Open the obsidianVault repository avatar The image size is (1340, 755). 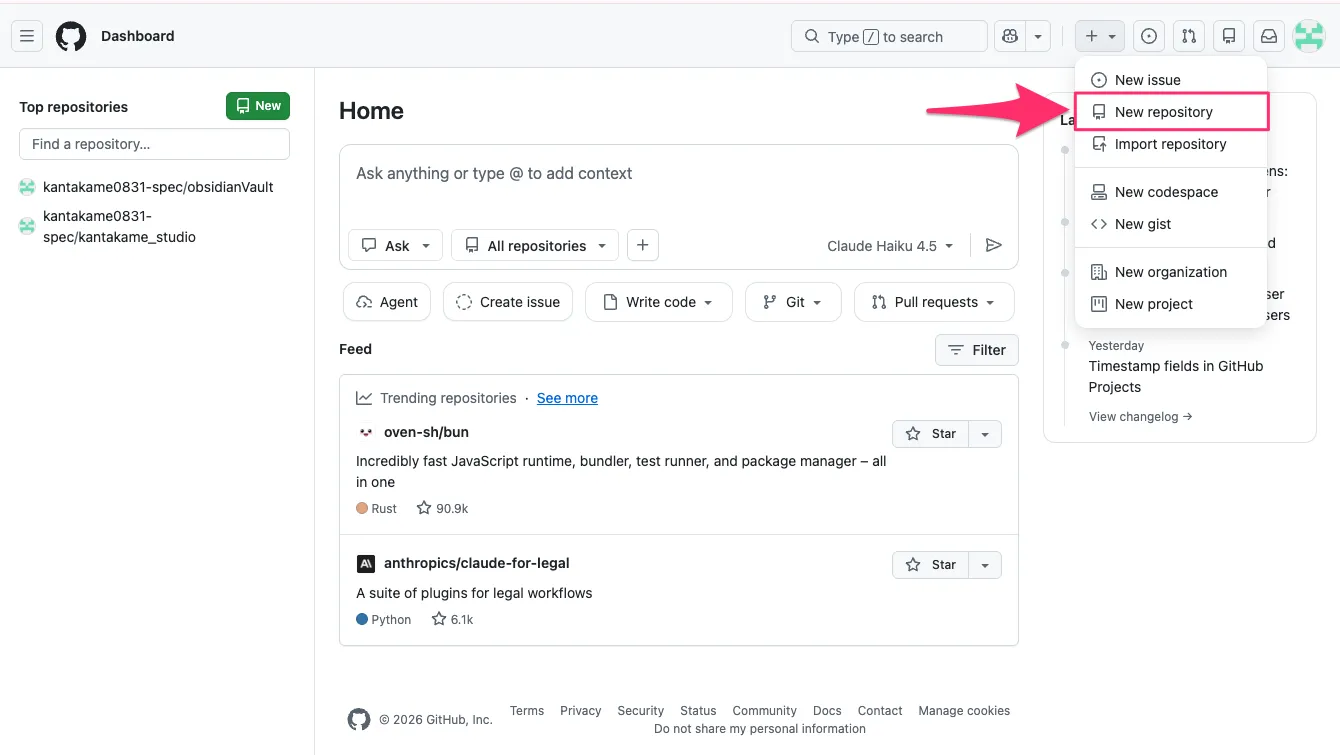pos(27,187)
